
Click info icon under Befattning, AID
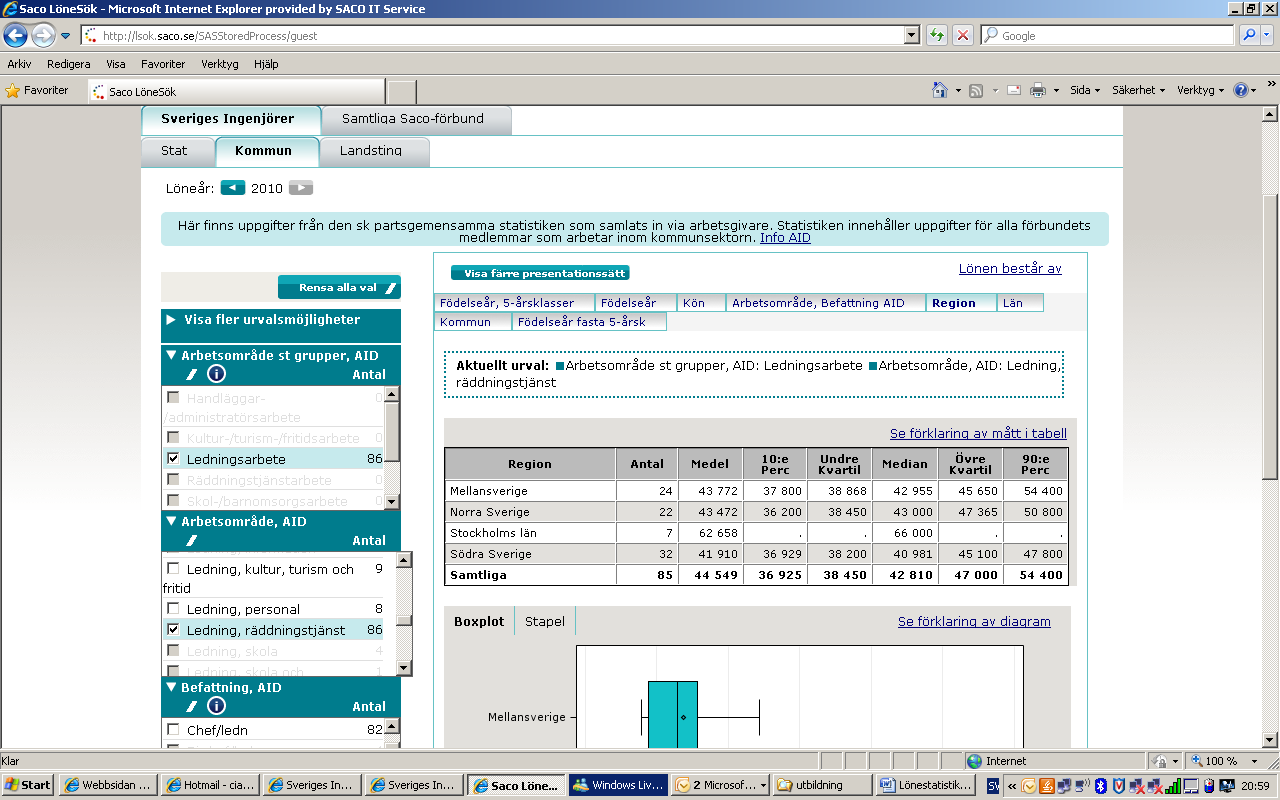[216, 706]
